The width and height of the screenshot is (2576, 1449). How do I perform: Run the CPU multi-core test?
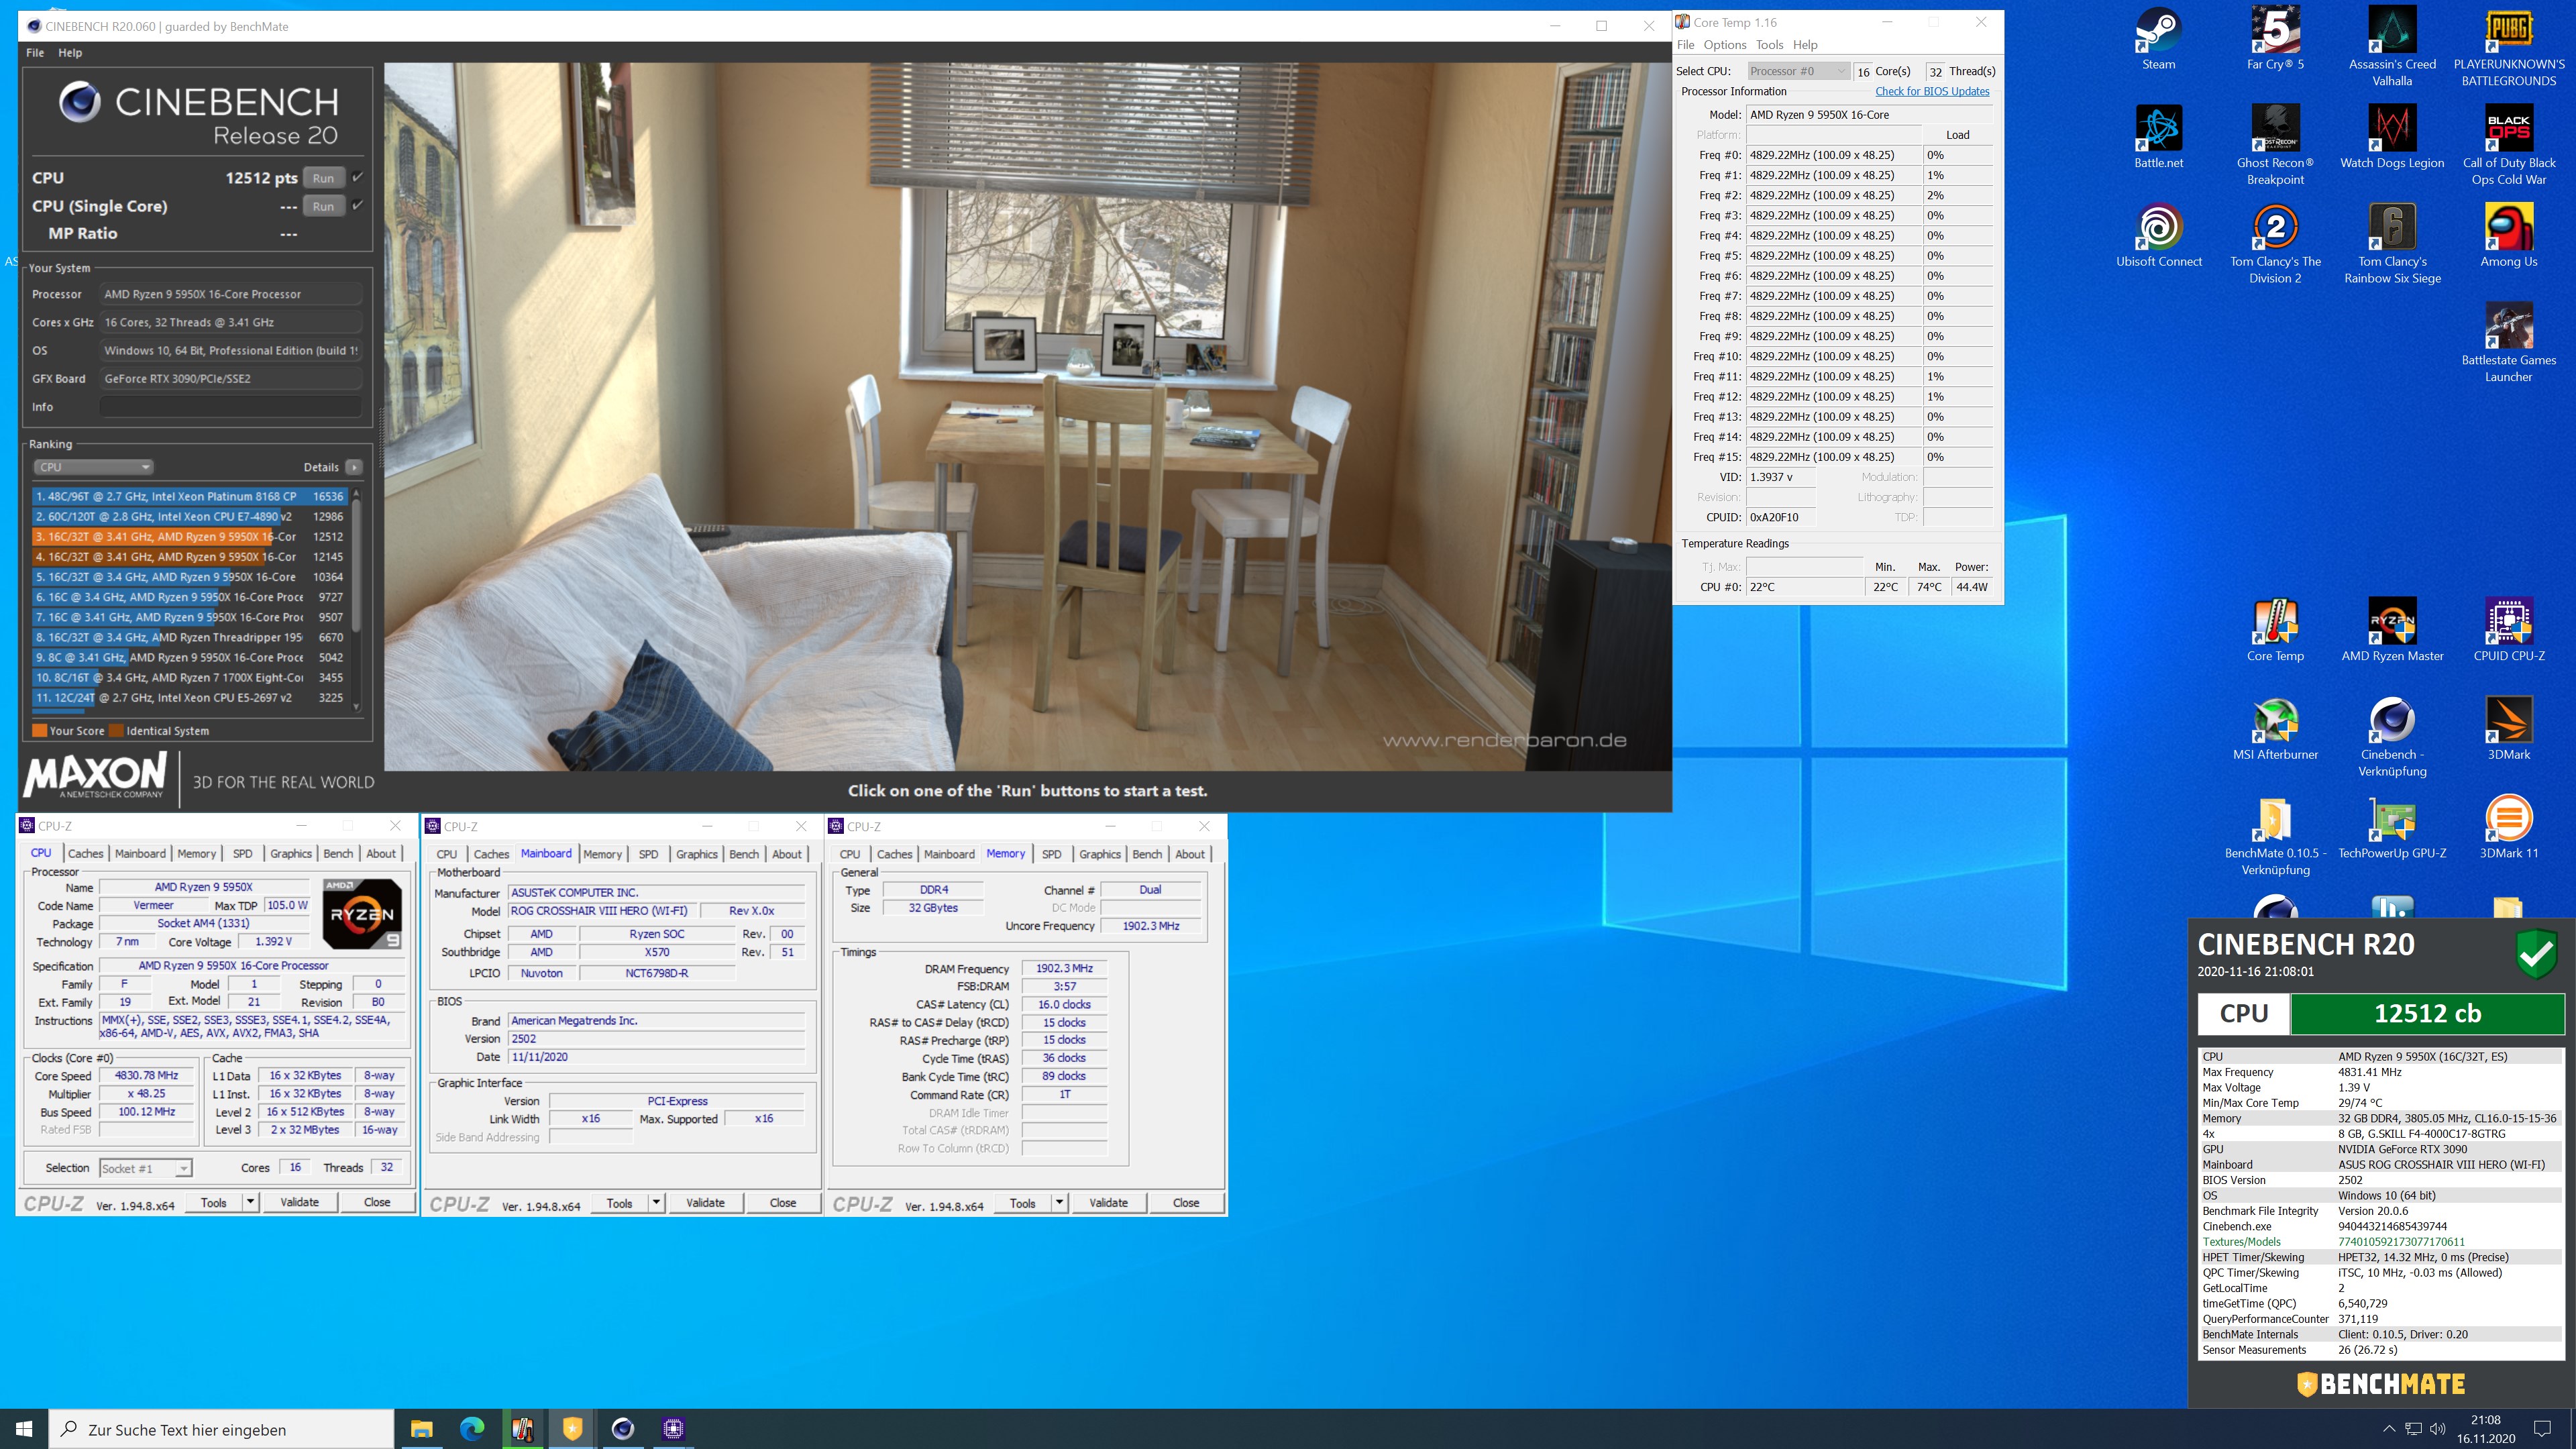click(x=323, y=178)
